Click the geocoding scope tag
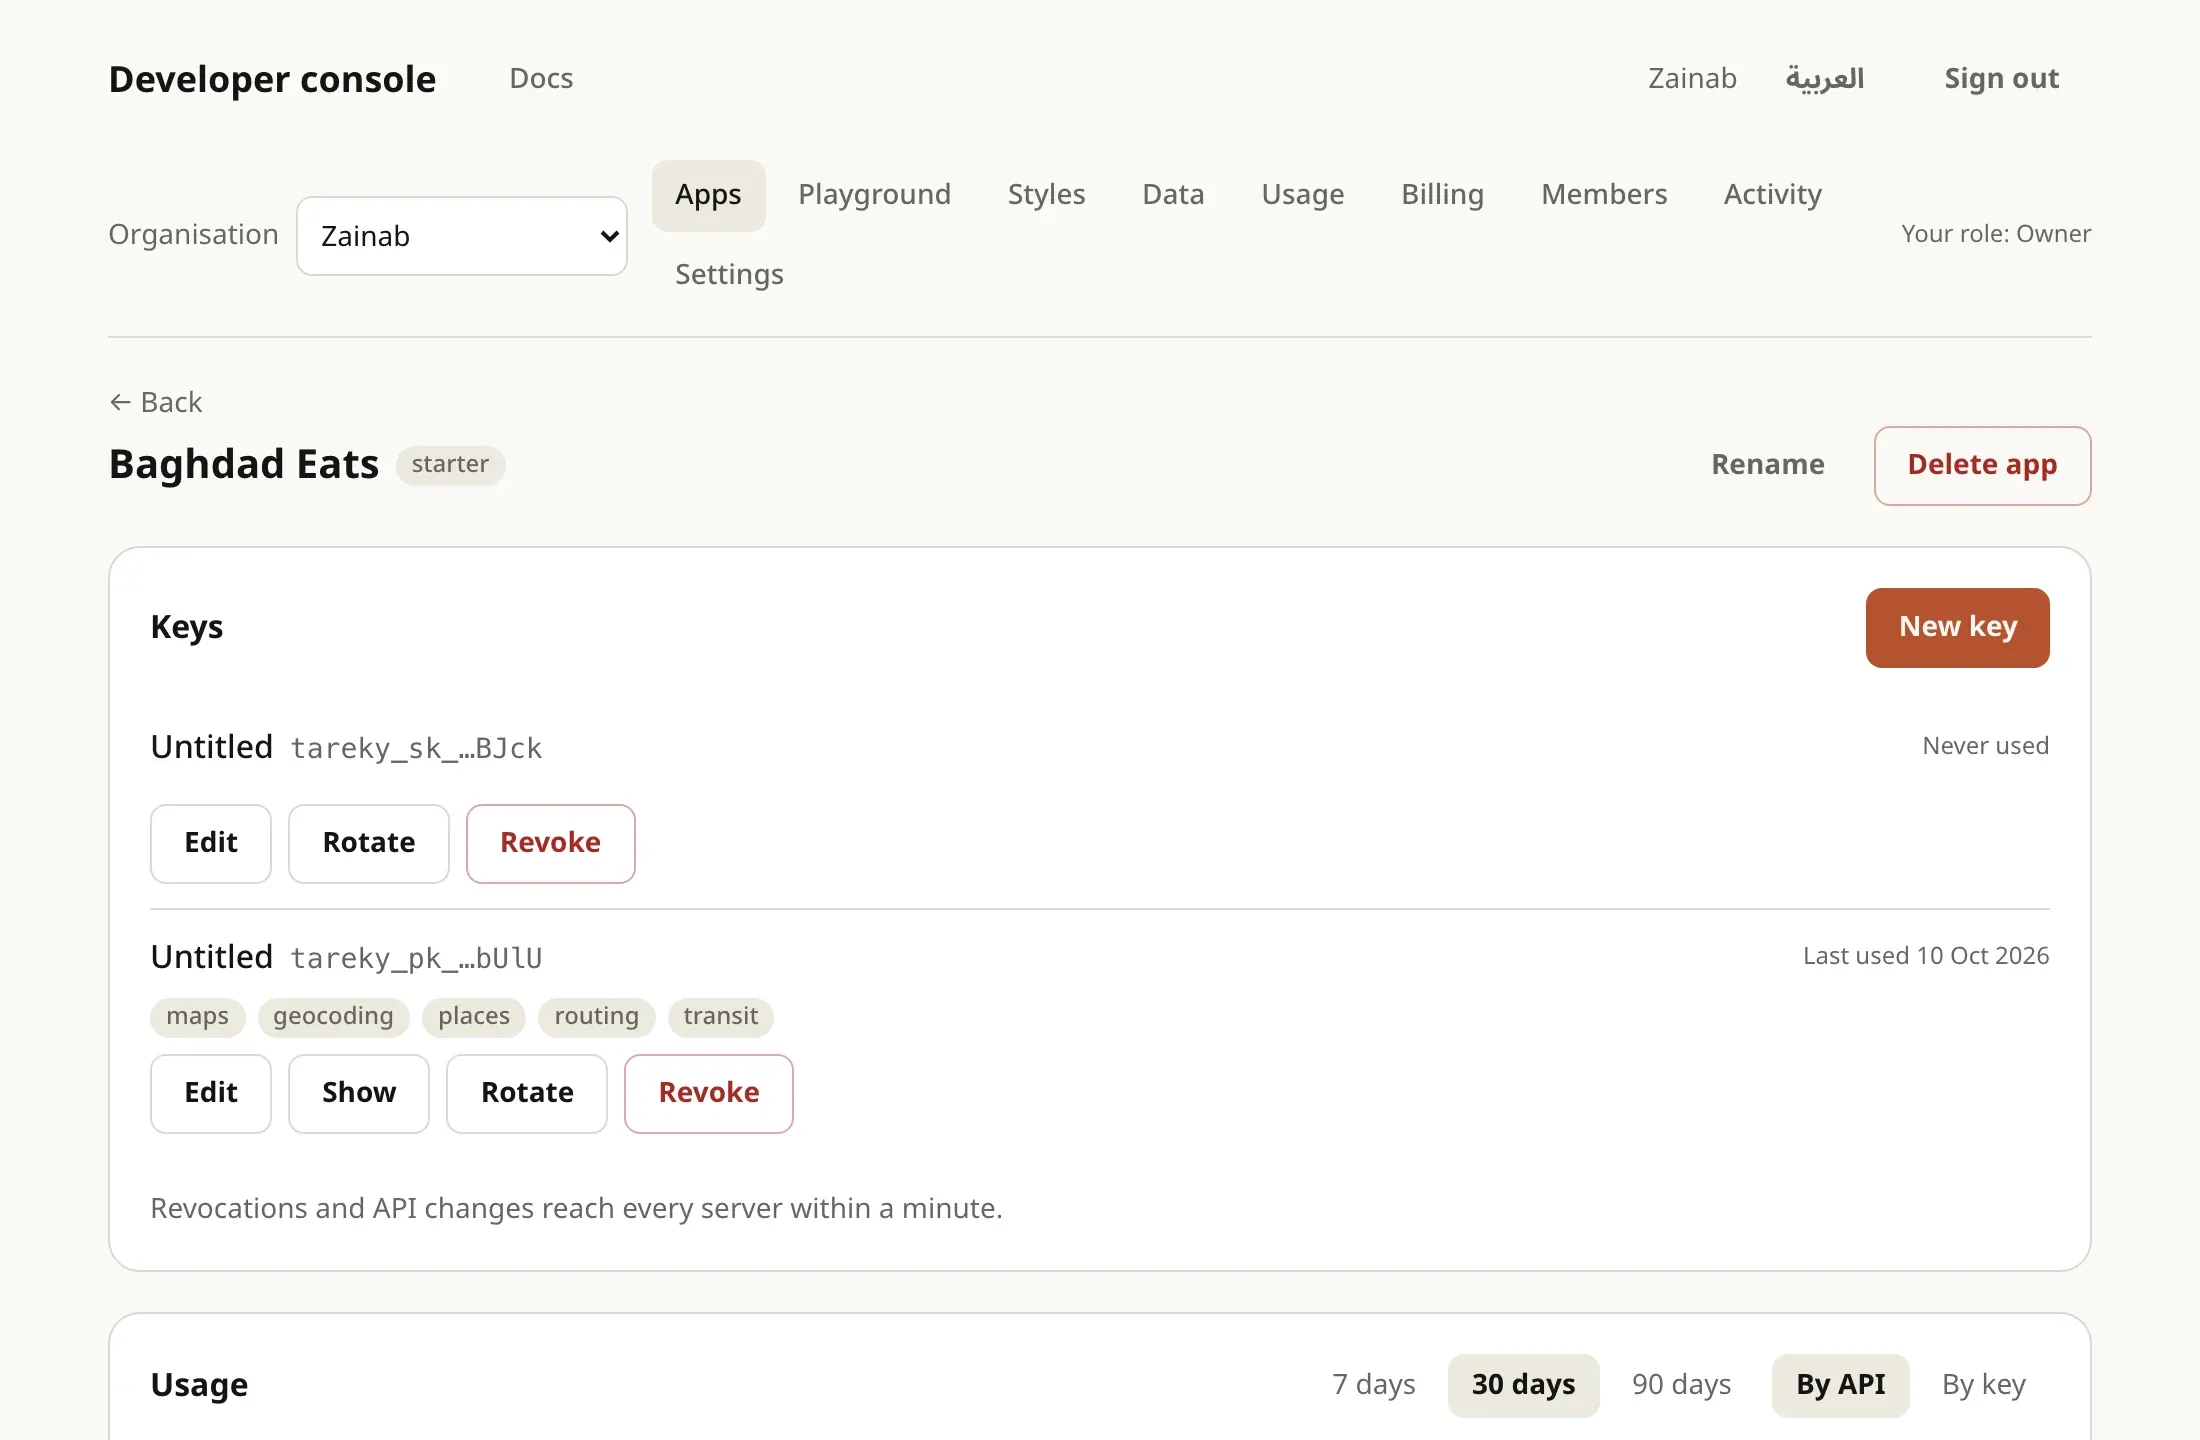This screenshot has height=1440, width=2200. (333, 1017)
